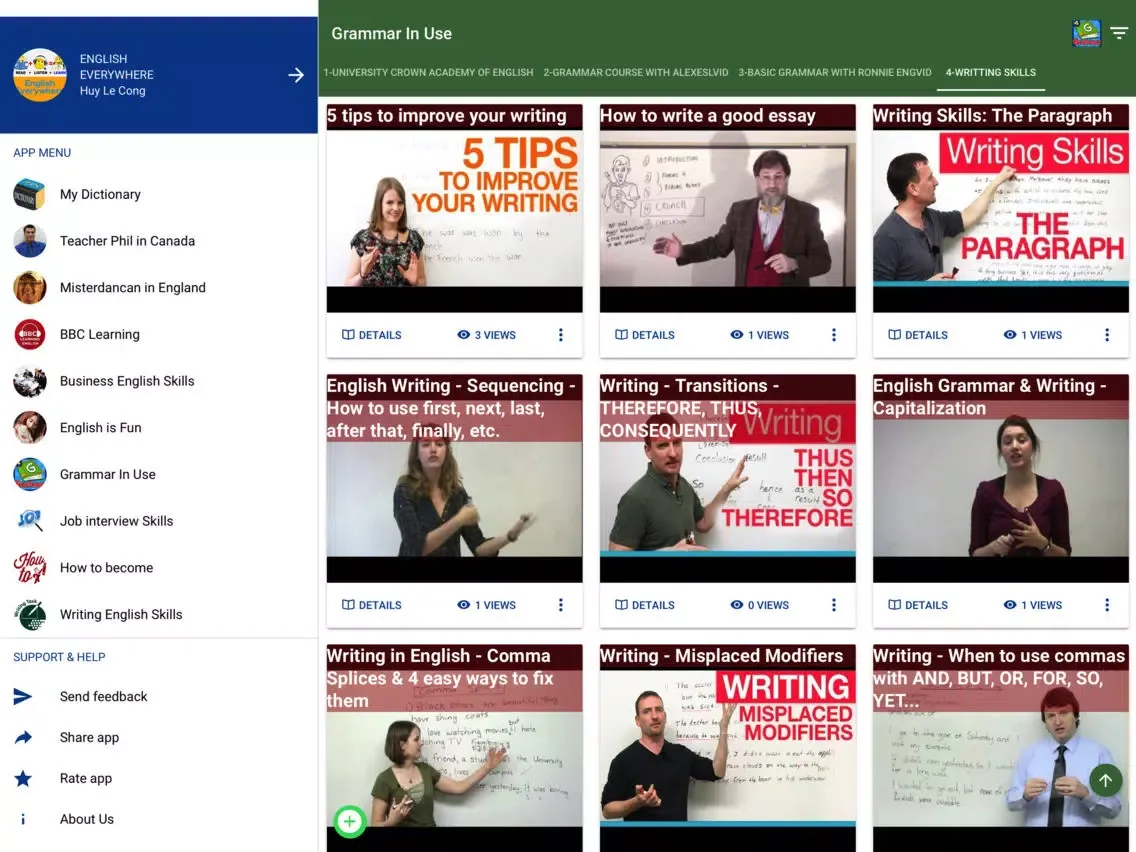
Task: Open more options for Capitalization video
Action: click(1107, 605)
